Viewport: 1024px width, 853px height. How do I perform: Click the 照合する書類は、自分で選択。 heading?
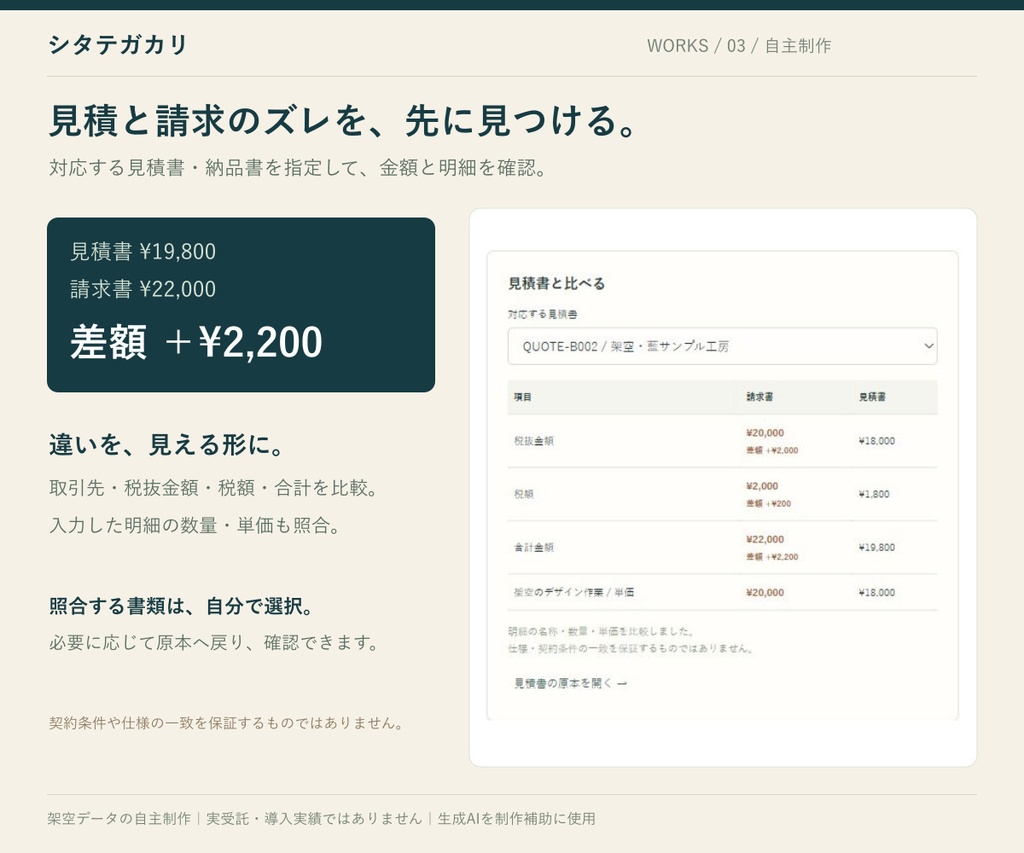point(181,606)
